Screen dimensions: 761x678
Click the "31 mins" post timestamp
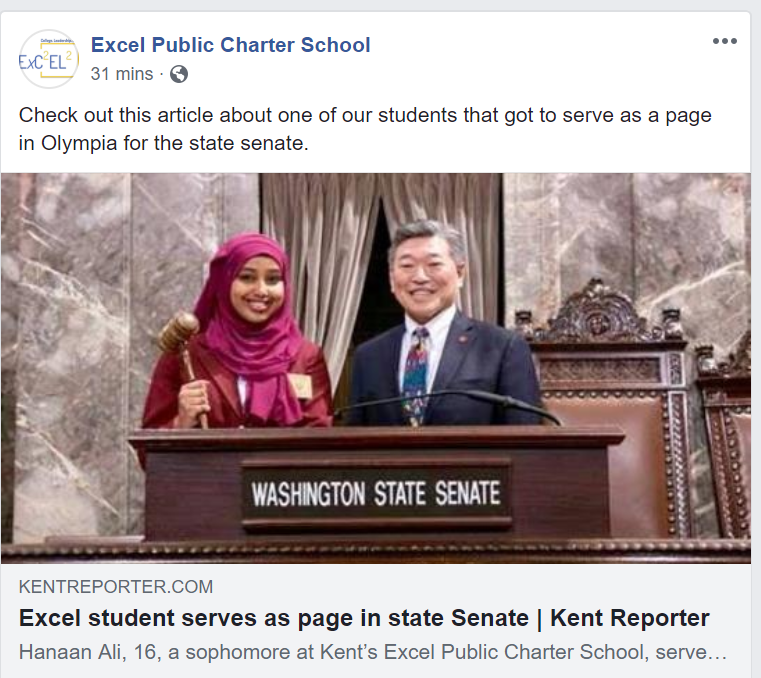click(122, 74)
